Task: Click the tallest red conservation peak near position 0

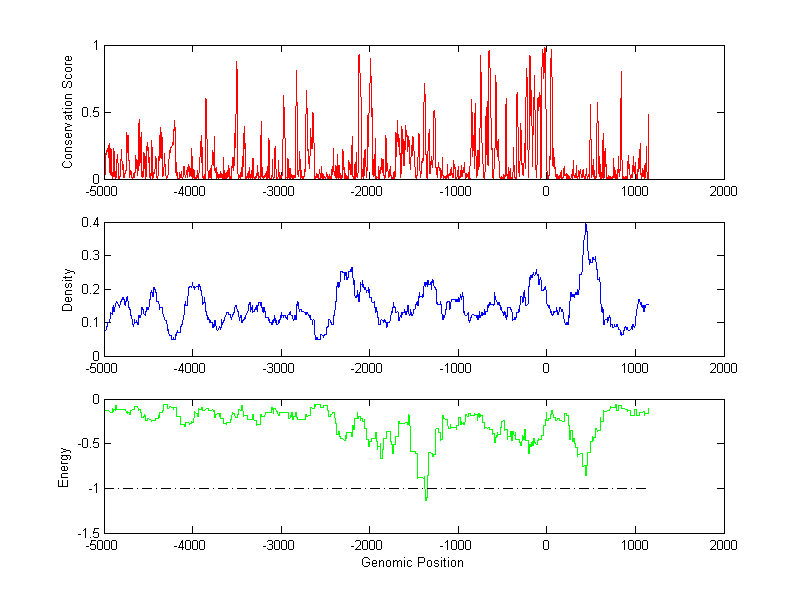Action: click(544, 50)
